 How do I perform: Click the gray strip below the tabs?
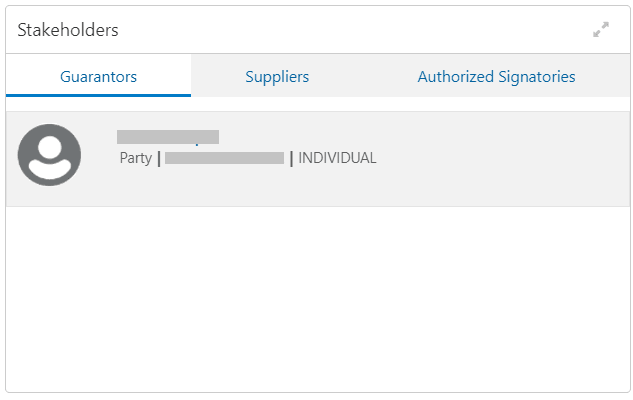point(316,104)
